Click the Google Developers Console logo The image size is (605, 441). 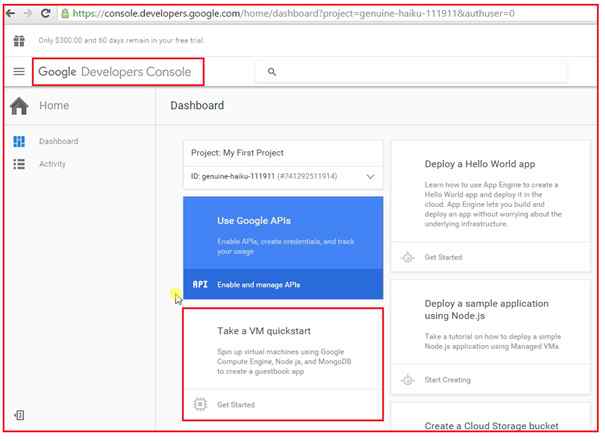point(115,72)
